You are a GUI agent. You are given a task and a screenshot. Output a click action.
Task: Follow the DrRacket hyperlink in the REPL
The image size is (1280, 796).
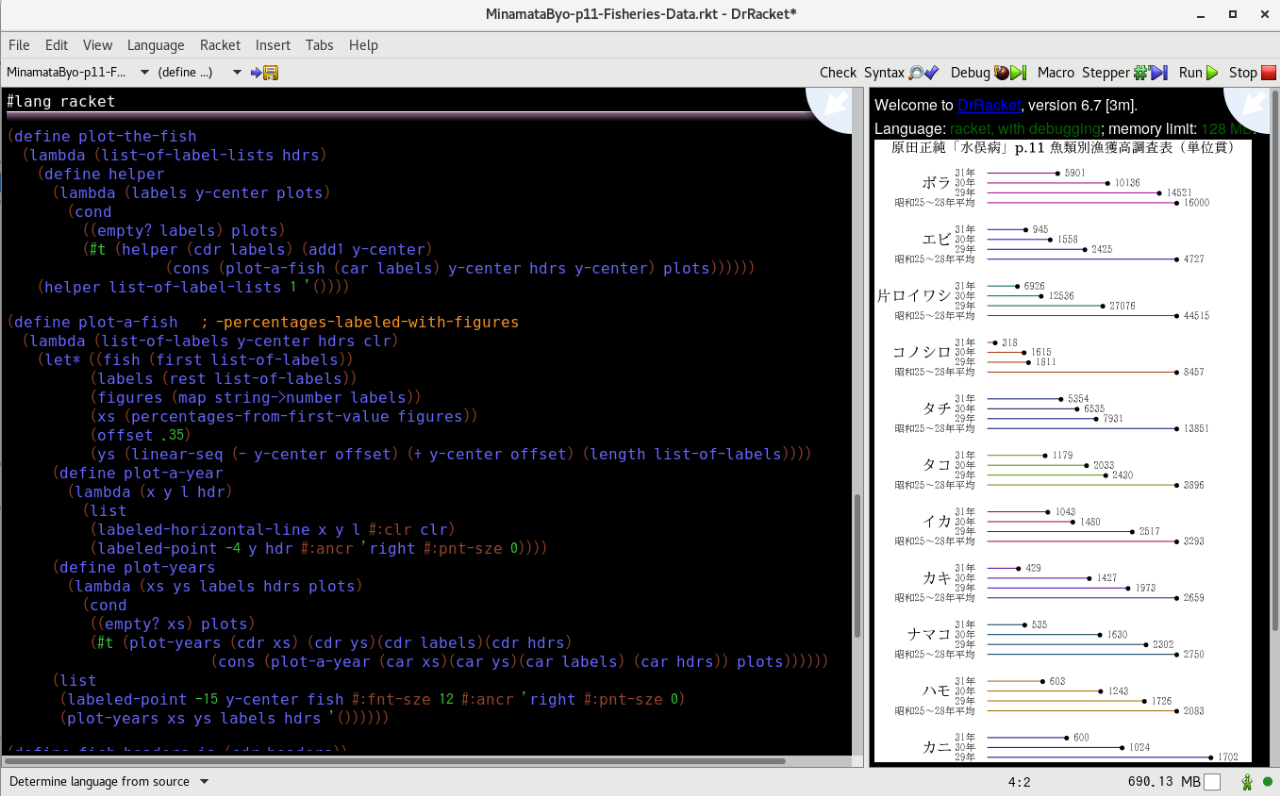[988, 105]
